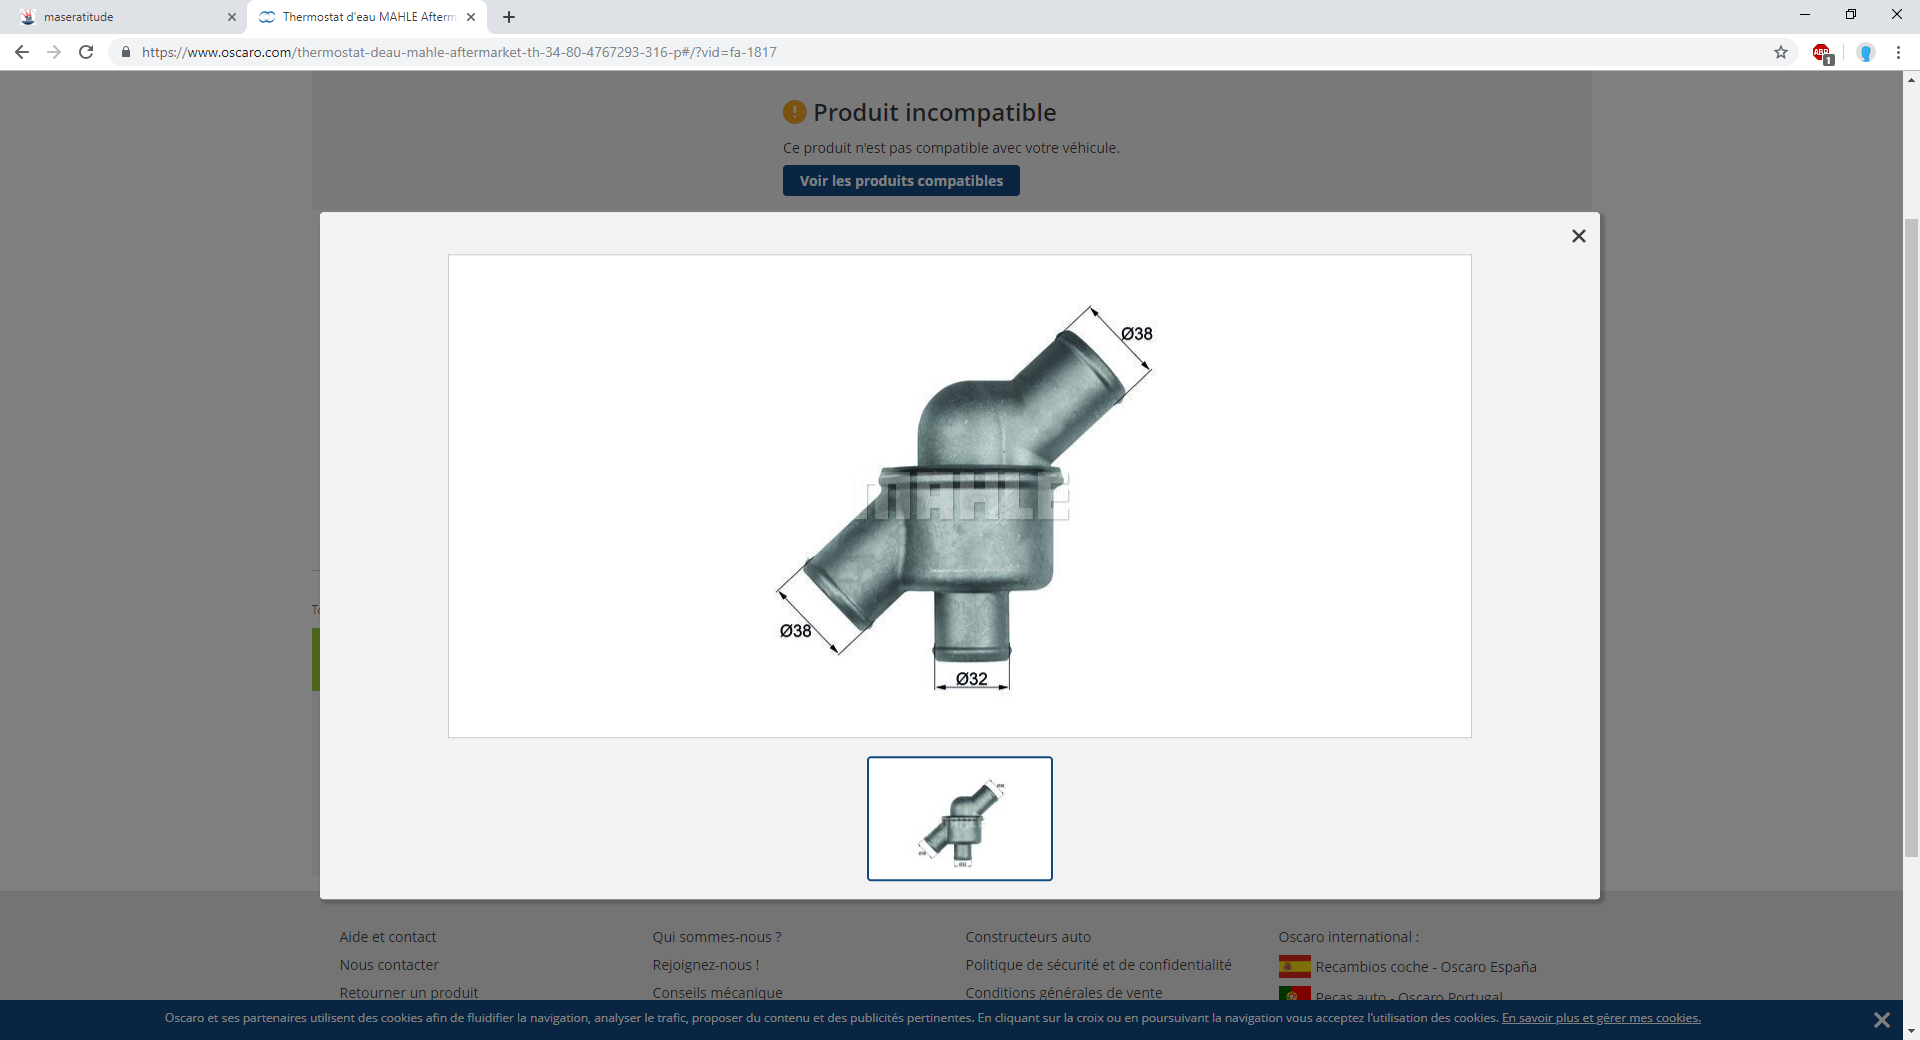Open Recambios coche - Oscaro España
The image size is (1920, 1040).
click(1426, 967)
